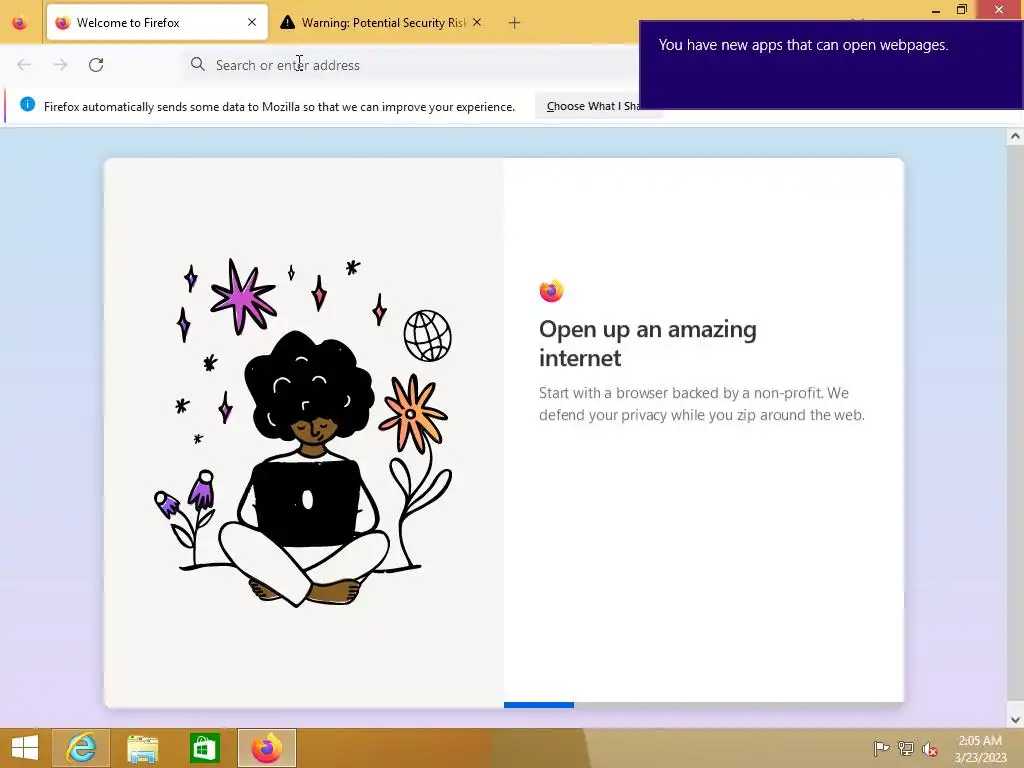This screenshot has width=1024, height=768.
Task: Click the Firefox logo above the welcome heading
Action: [551, 291]
